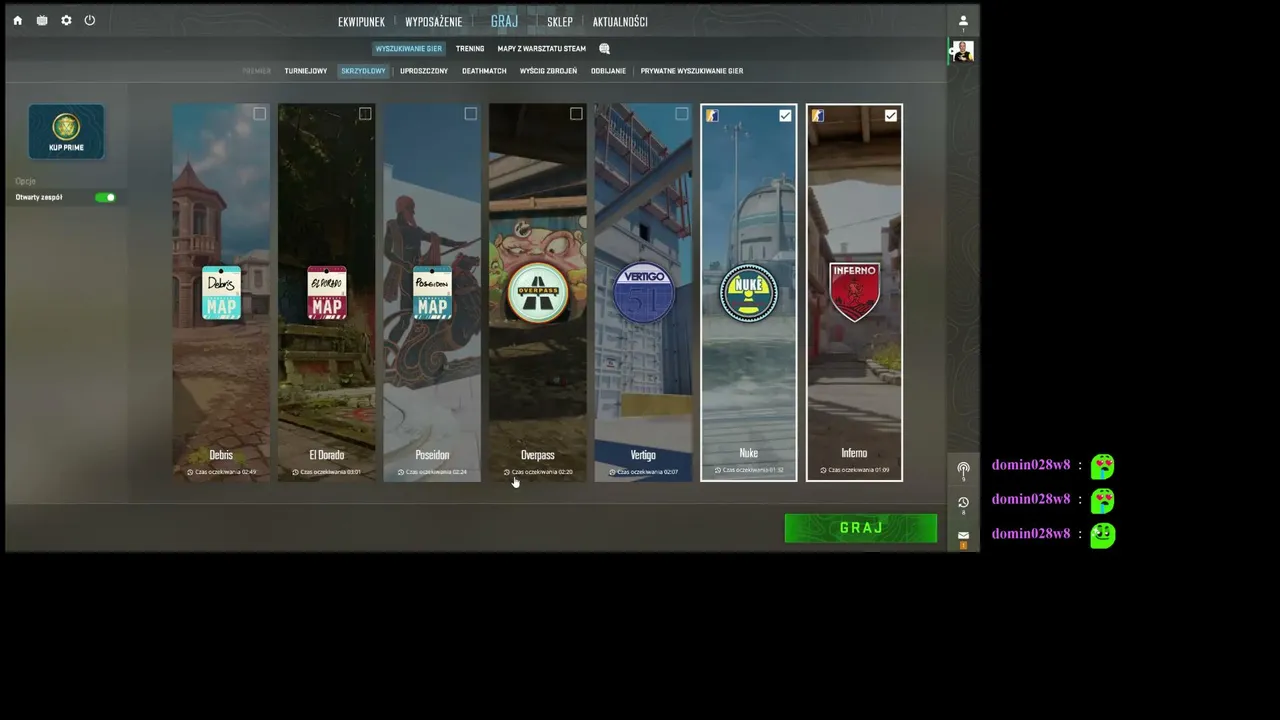Check the Debris map checkbox
Image resolution: width=1280 pixels, height=720 pixels.
click(260, 114)
